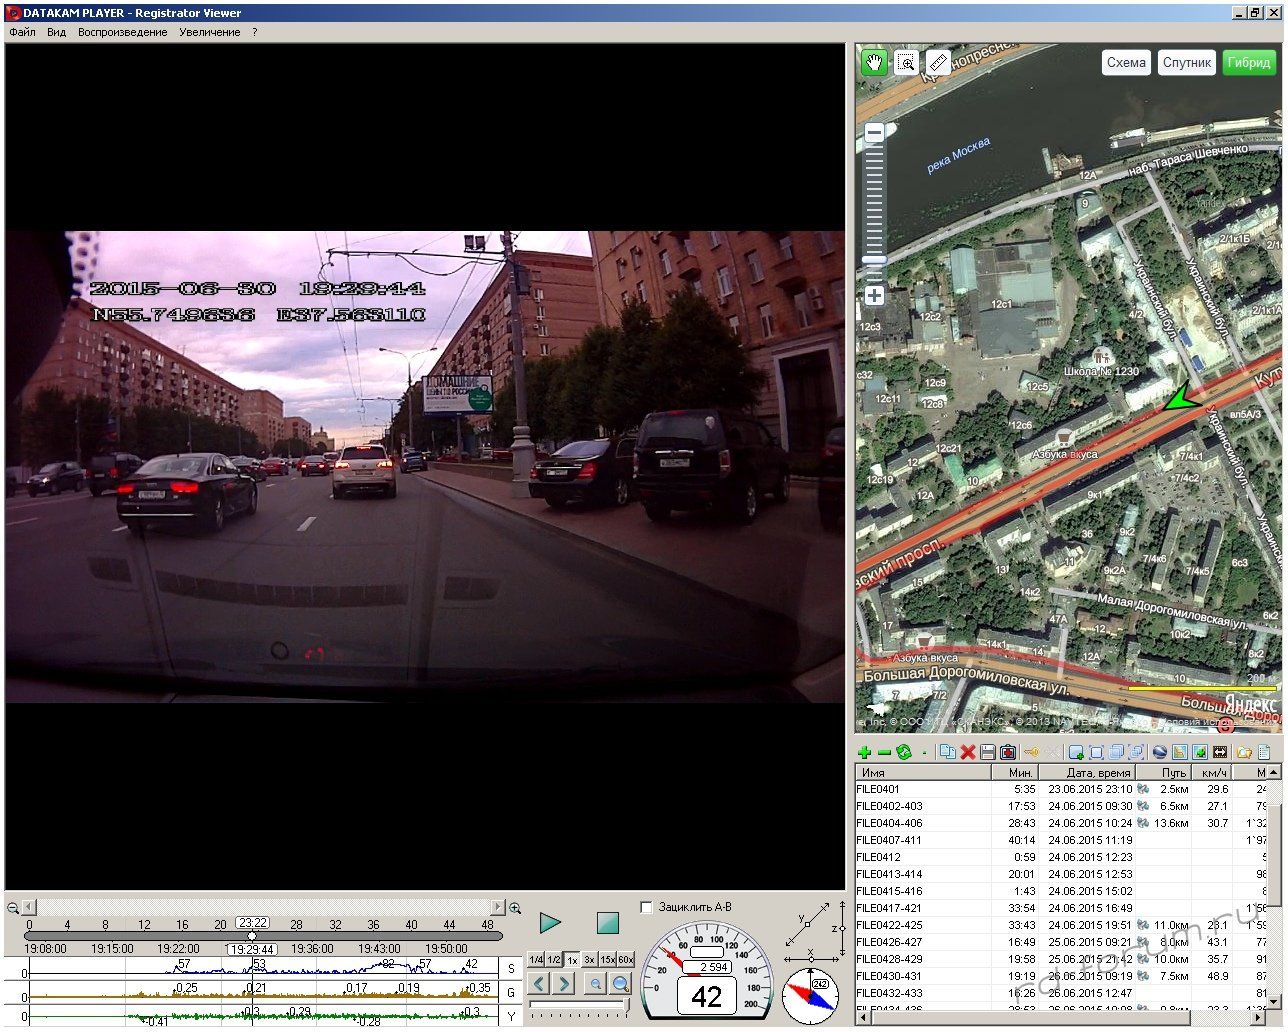Open the Воспроизведение menu
This screenshot has width=1288, height=1032.
pos(123,32)
